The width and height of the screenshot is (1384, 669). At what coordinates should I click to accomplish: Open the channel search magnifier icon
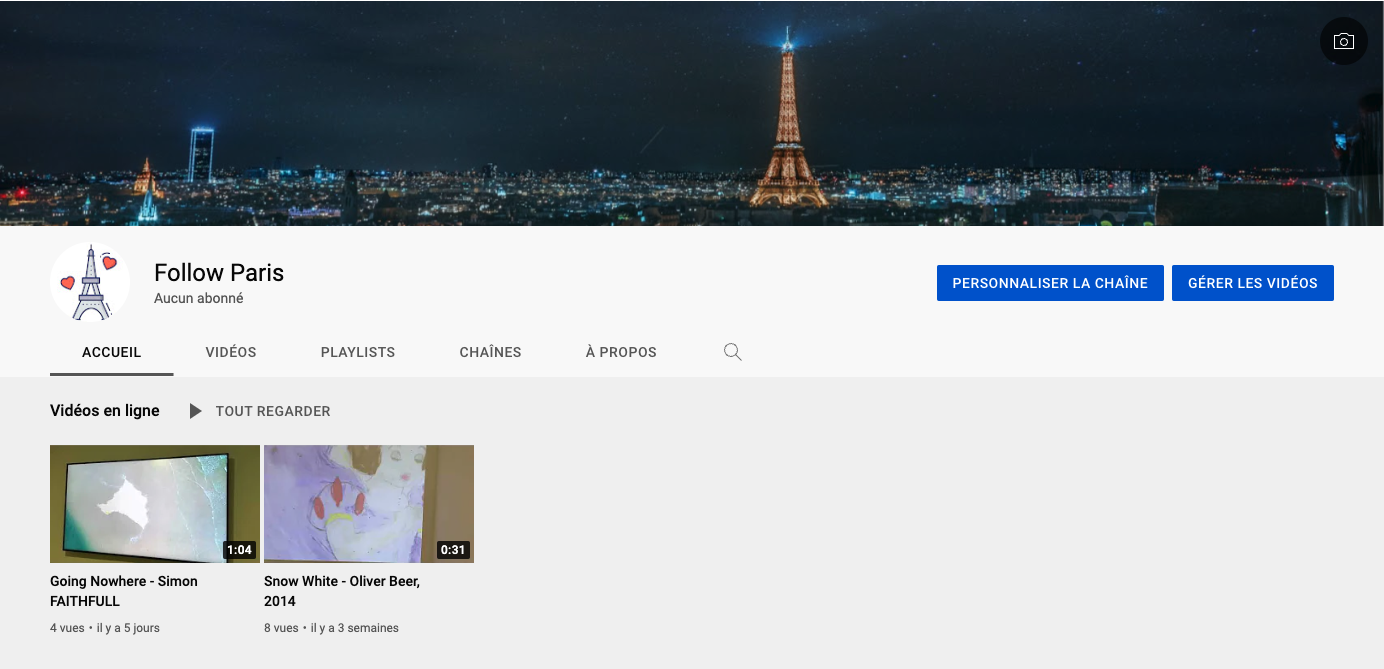click(733, 352)
